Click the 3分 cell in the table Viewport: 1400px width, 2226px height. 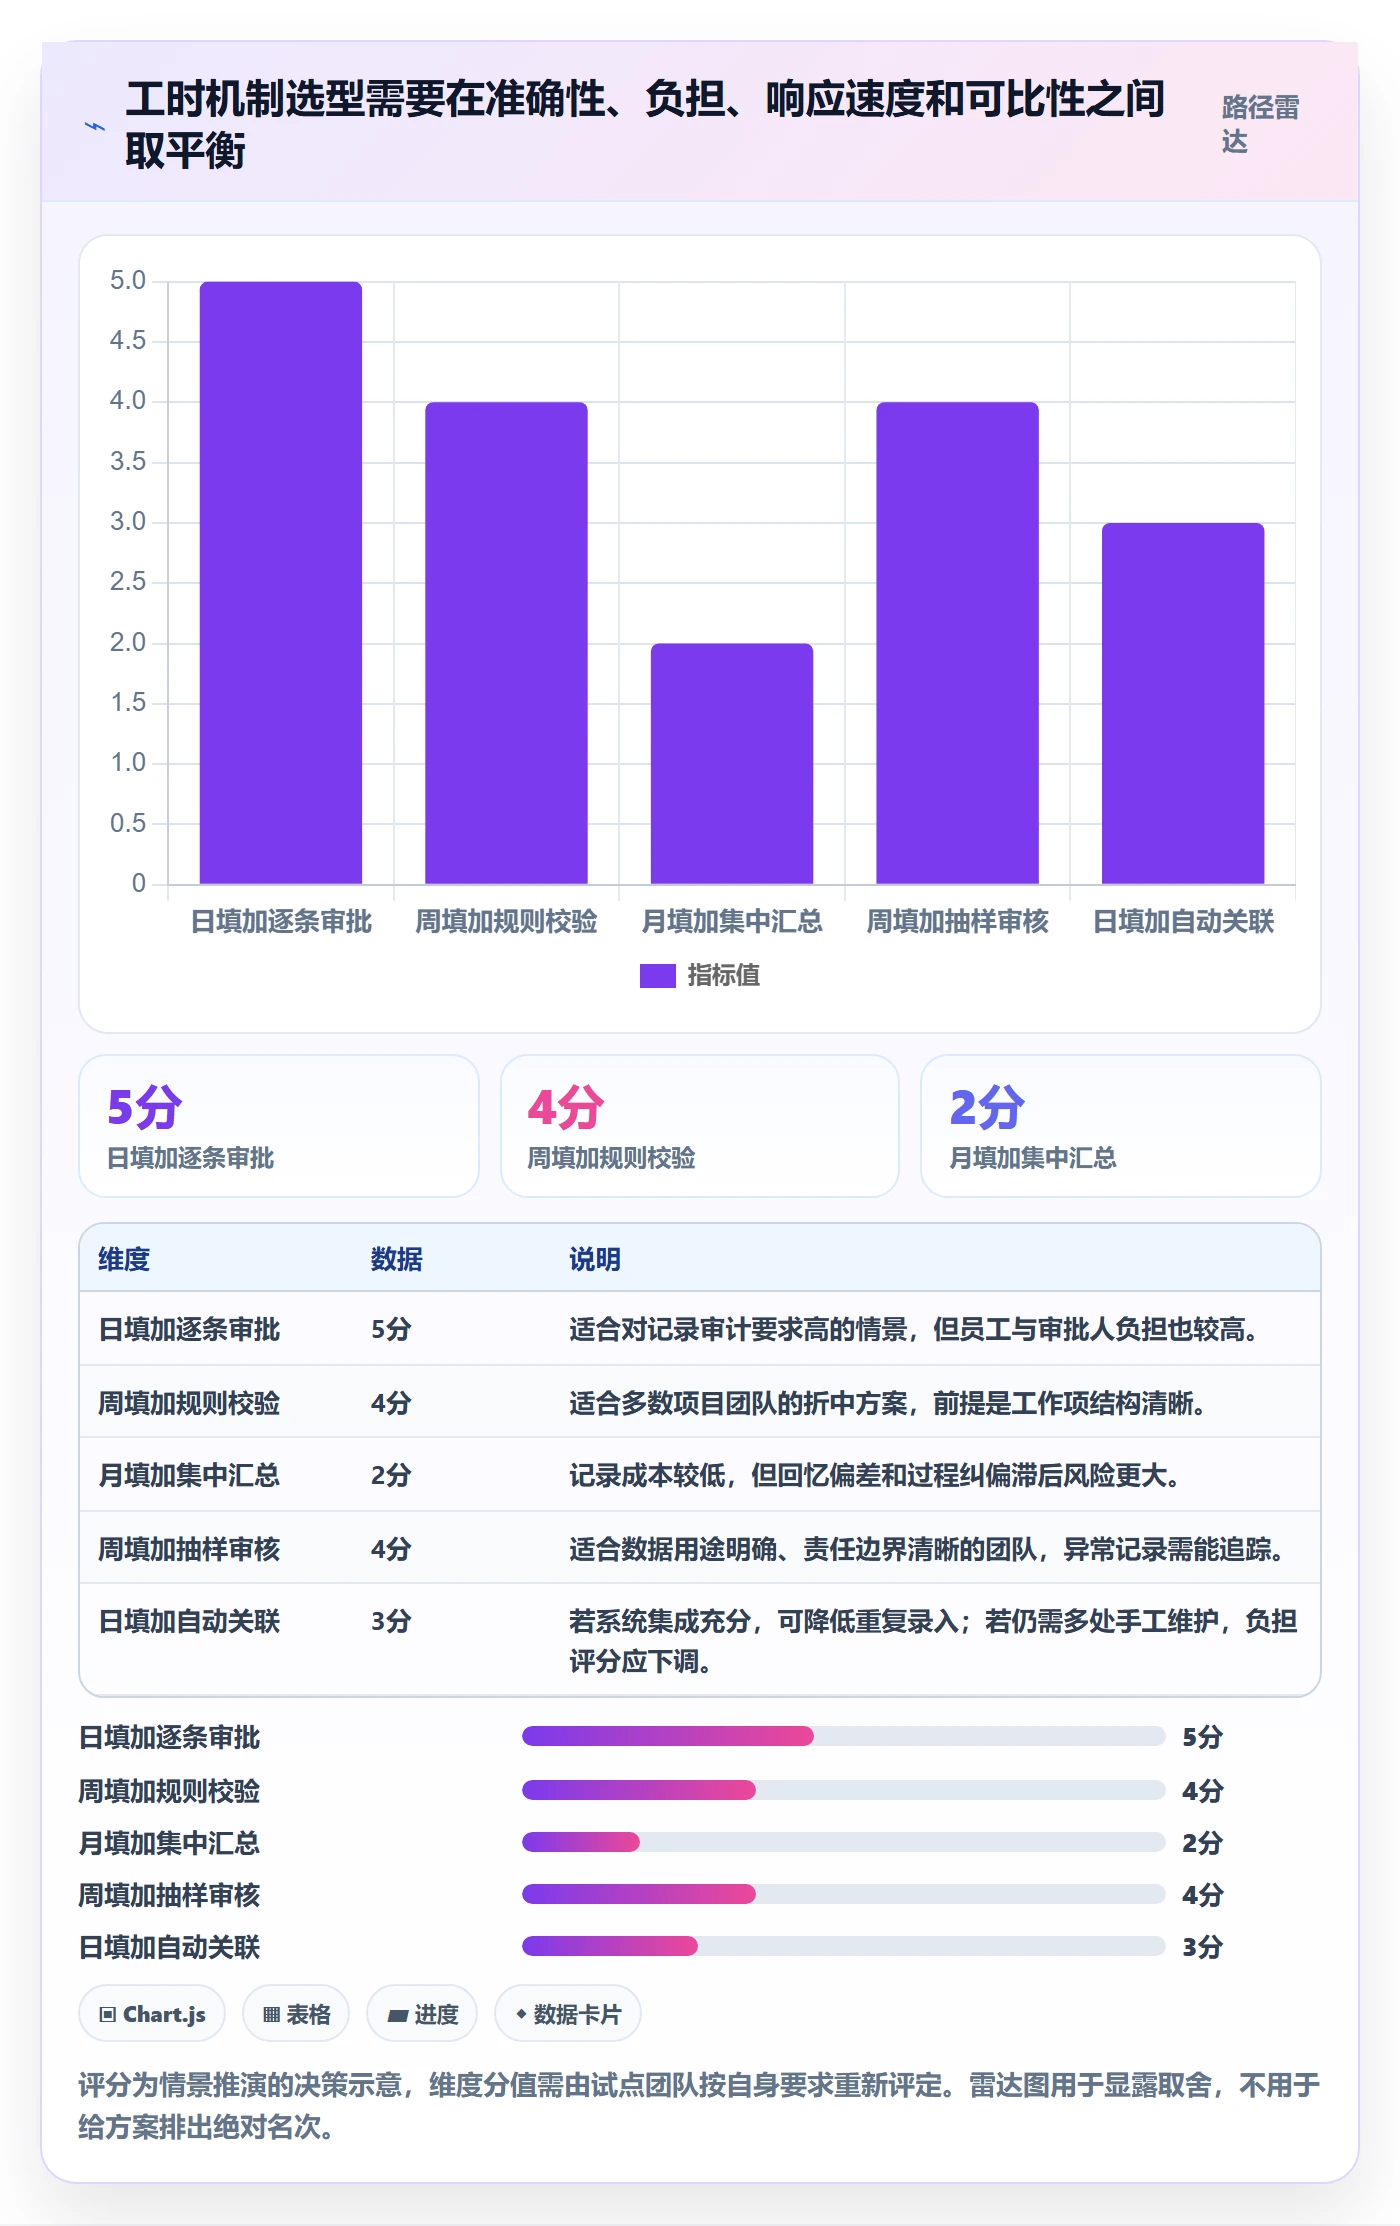pos(391,1621)
